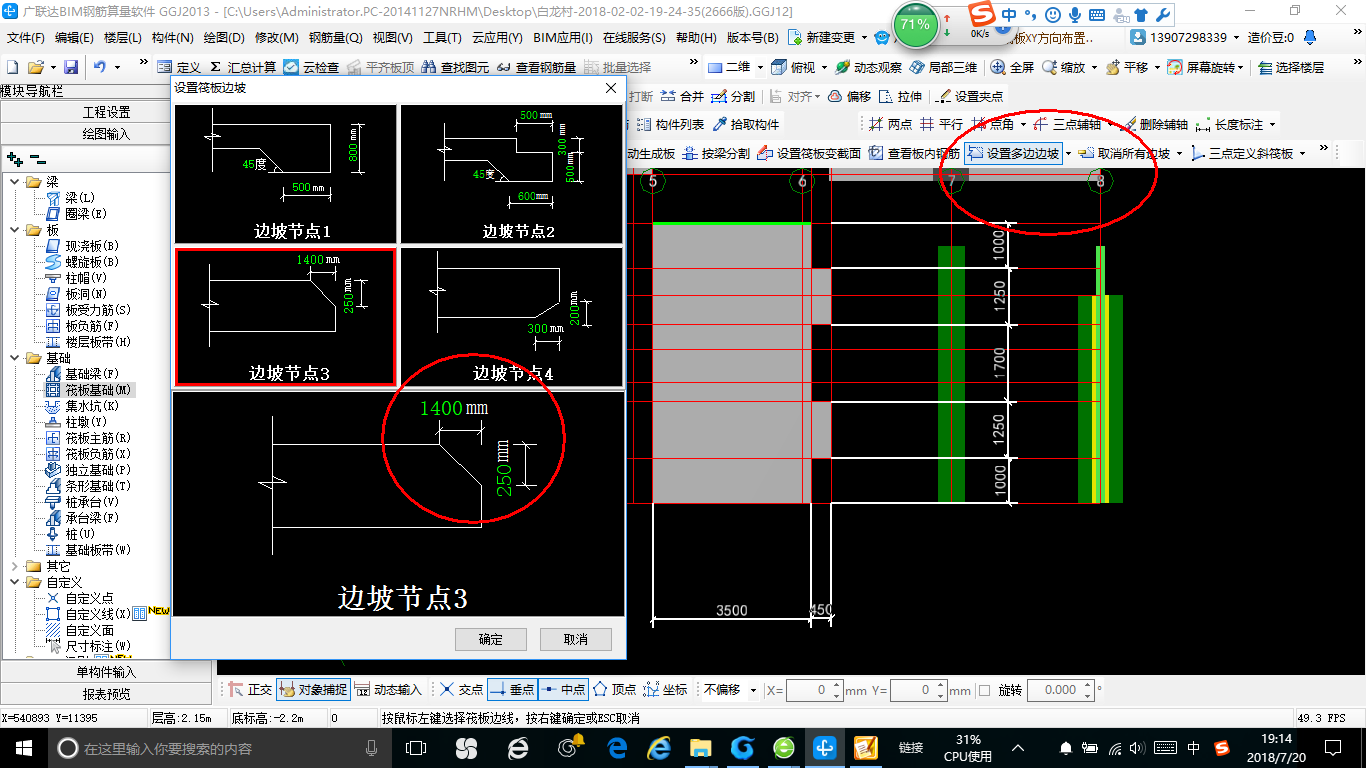Select 集水坑(K) in the tree

[83, 406]
